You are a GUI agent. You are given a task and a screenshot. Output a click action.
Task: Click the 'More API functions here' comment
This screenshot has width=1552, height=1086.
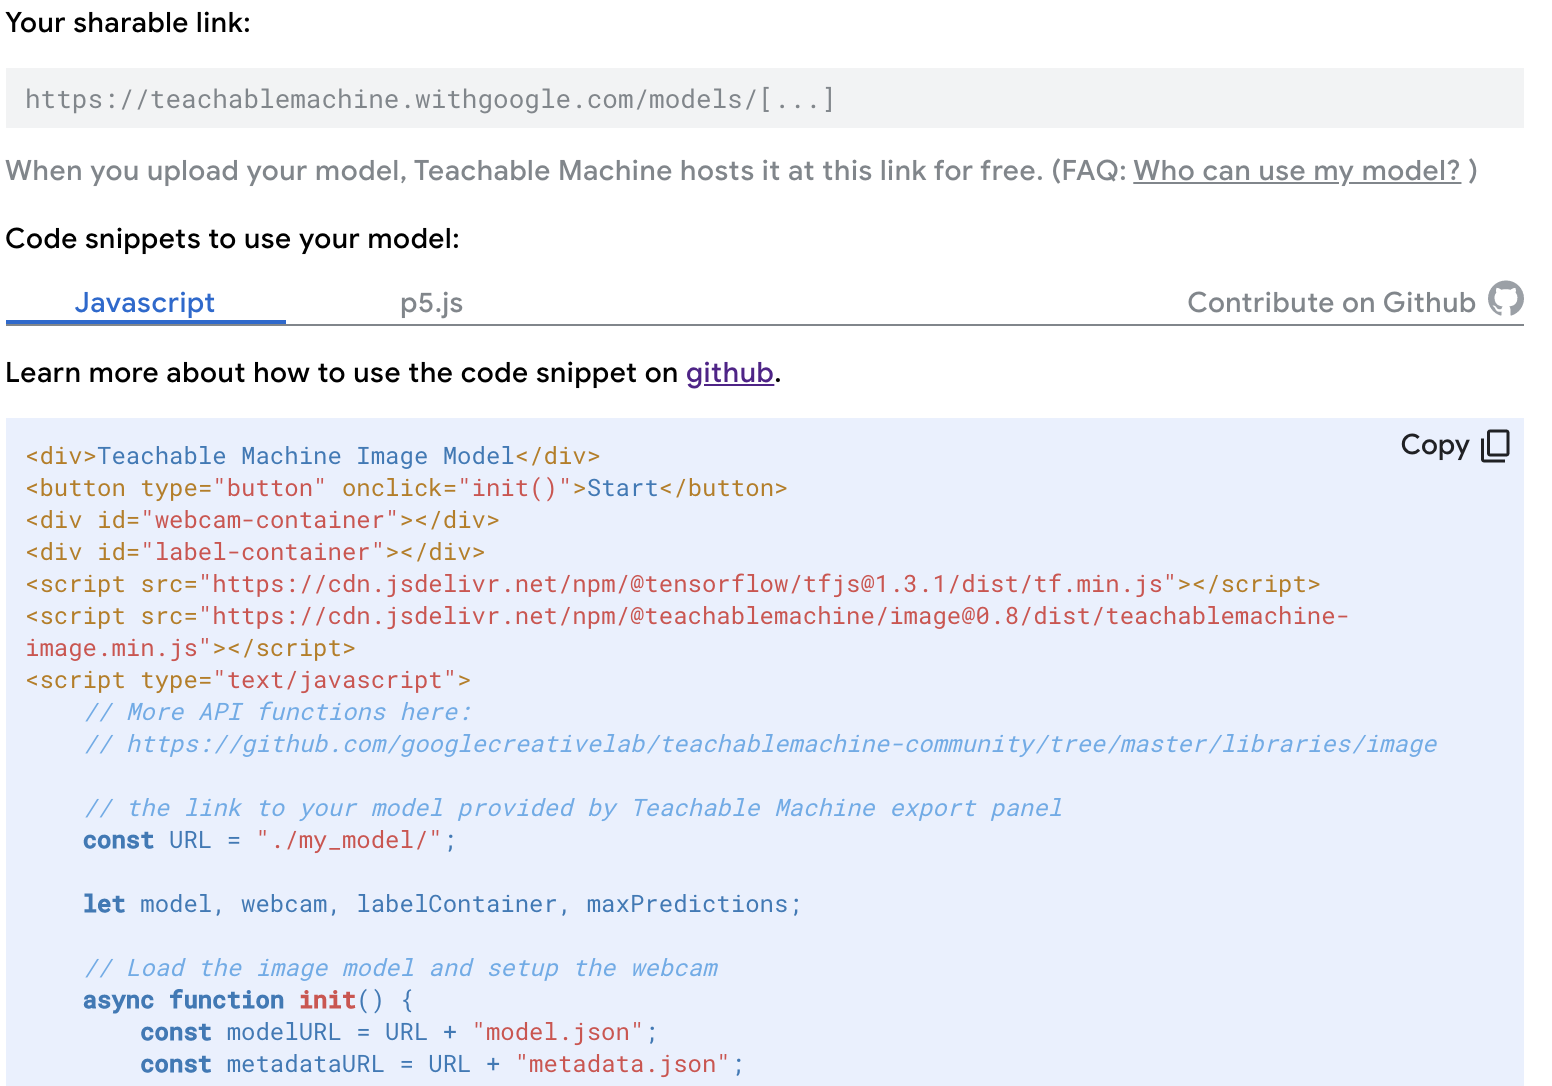pyautogui.click(x=277, y=712)
